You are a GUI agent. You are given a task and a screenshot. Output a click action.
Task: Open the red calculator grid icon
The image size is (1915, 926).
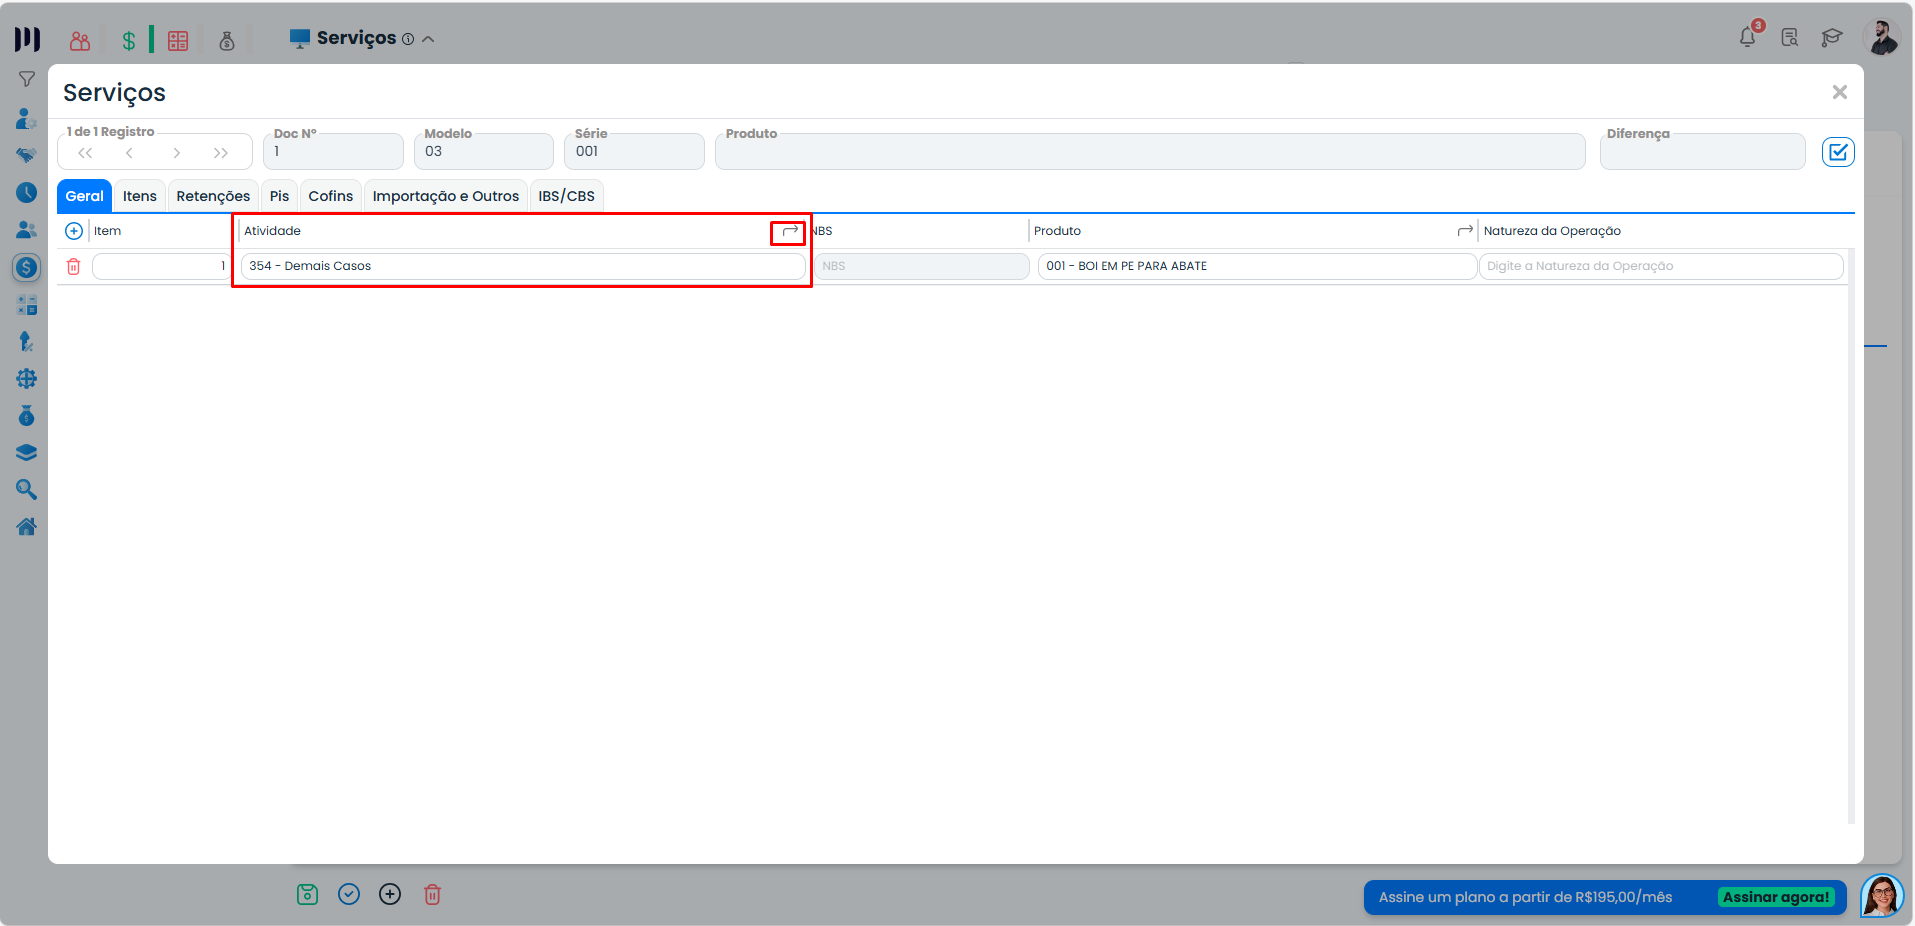(x=178, y=40)
